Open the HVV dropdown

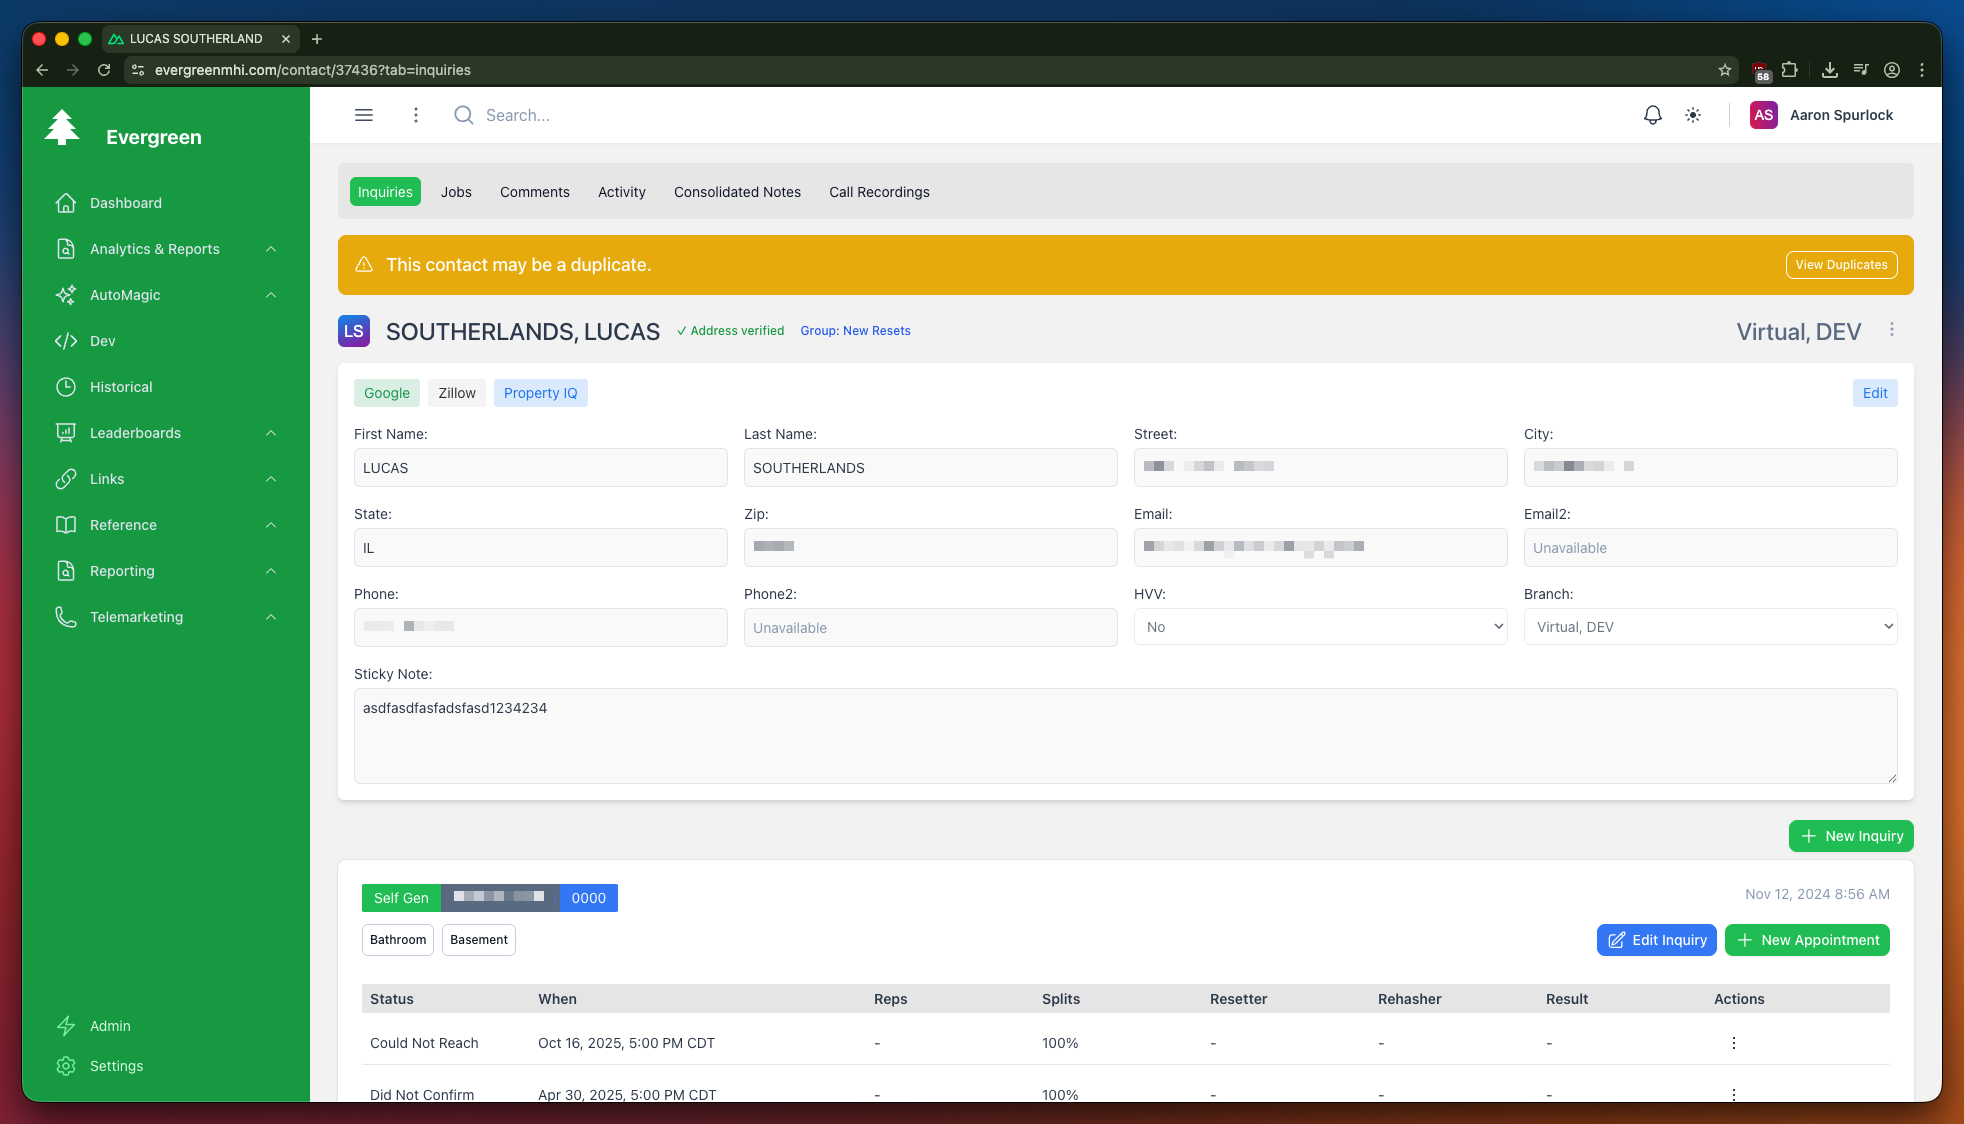tap(1319, 626)
